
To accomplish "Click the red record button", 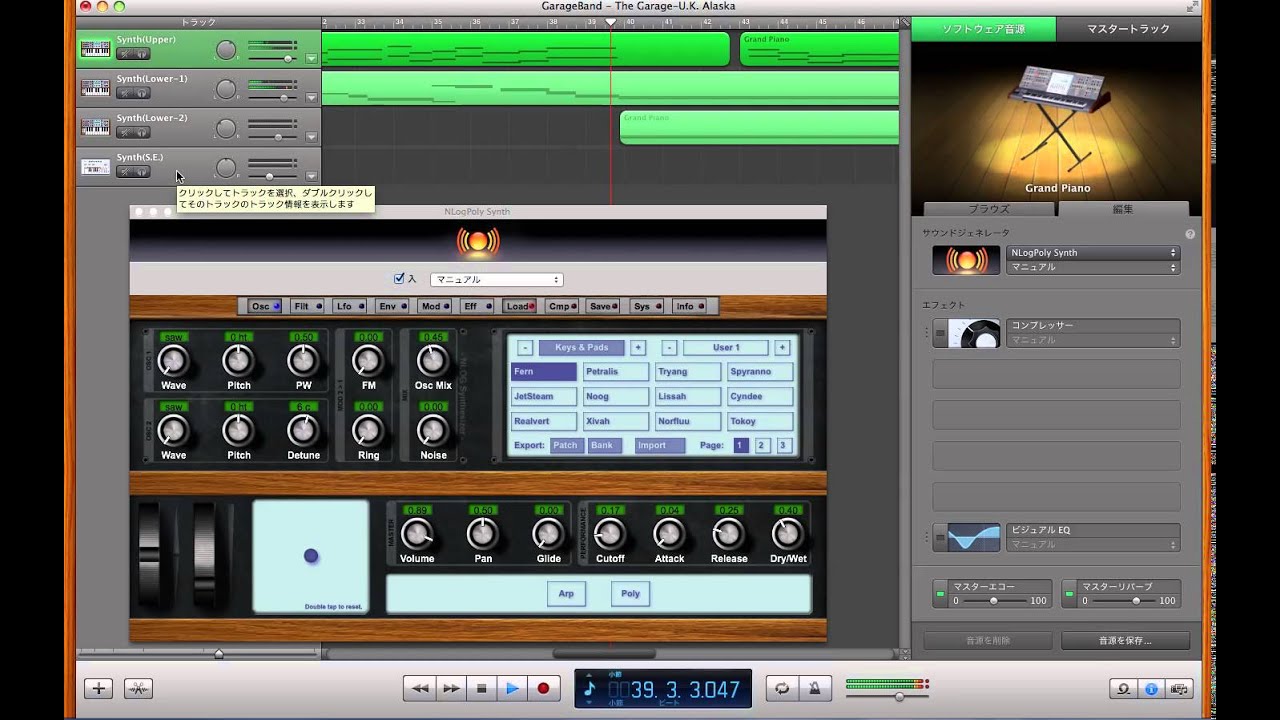I will (x=543, y=688).
